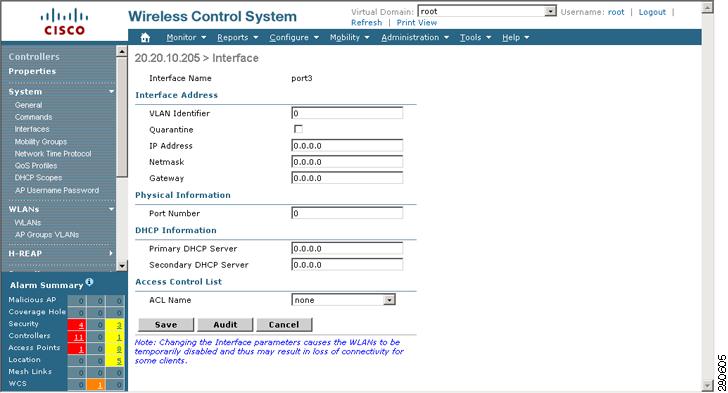Focus the Netmask field

[x=347, y=162]
